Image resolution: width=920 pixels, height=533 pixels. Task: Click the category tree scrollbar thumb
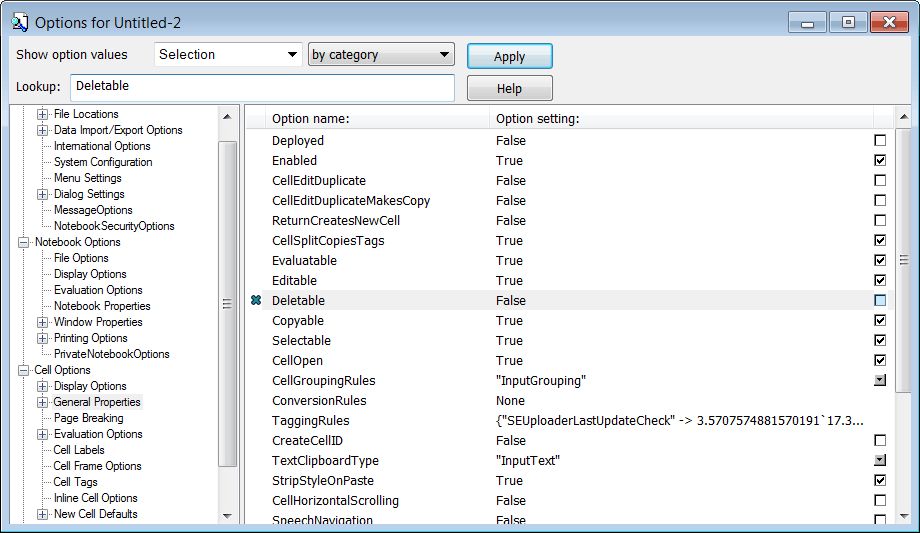pos(228,303)
